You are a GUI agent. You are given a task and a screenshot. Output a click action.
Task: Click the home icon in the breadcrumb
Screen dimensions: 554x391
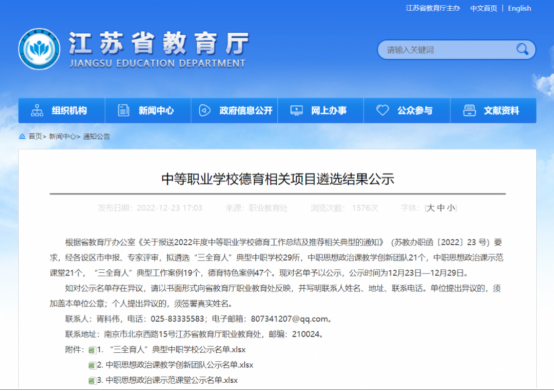[x=22, y=136]
